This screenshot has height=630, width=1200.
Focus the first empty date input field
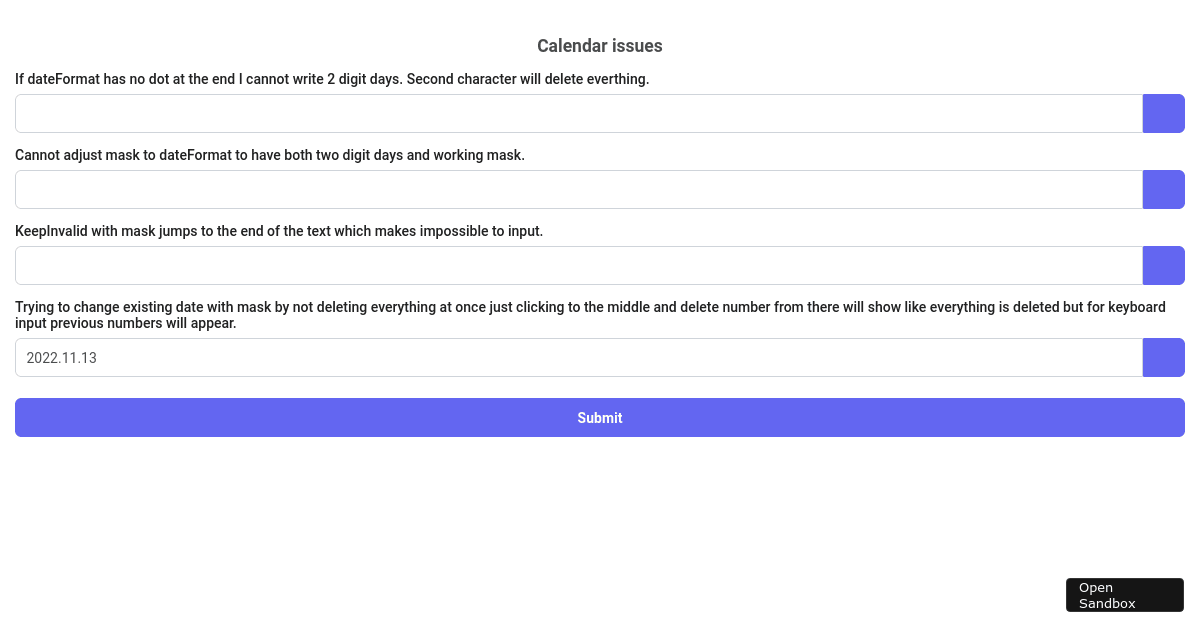coord(578,113)
